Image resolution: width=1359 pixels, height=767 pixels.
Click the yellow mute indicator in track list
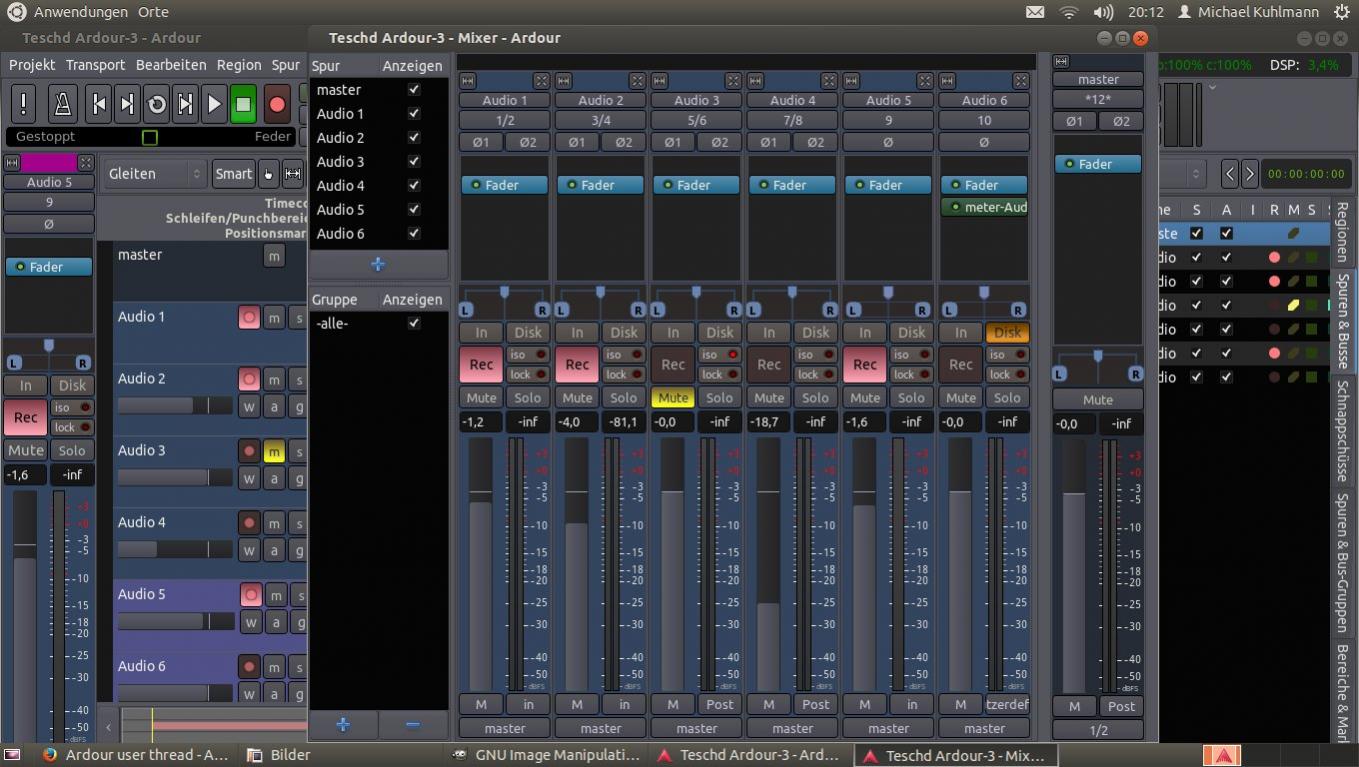tap(1293, 305)
